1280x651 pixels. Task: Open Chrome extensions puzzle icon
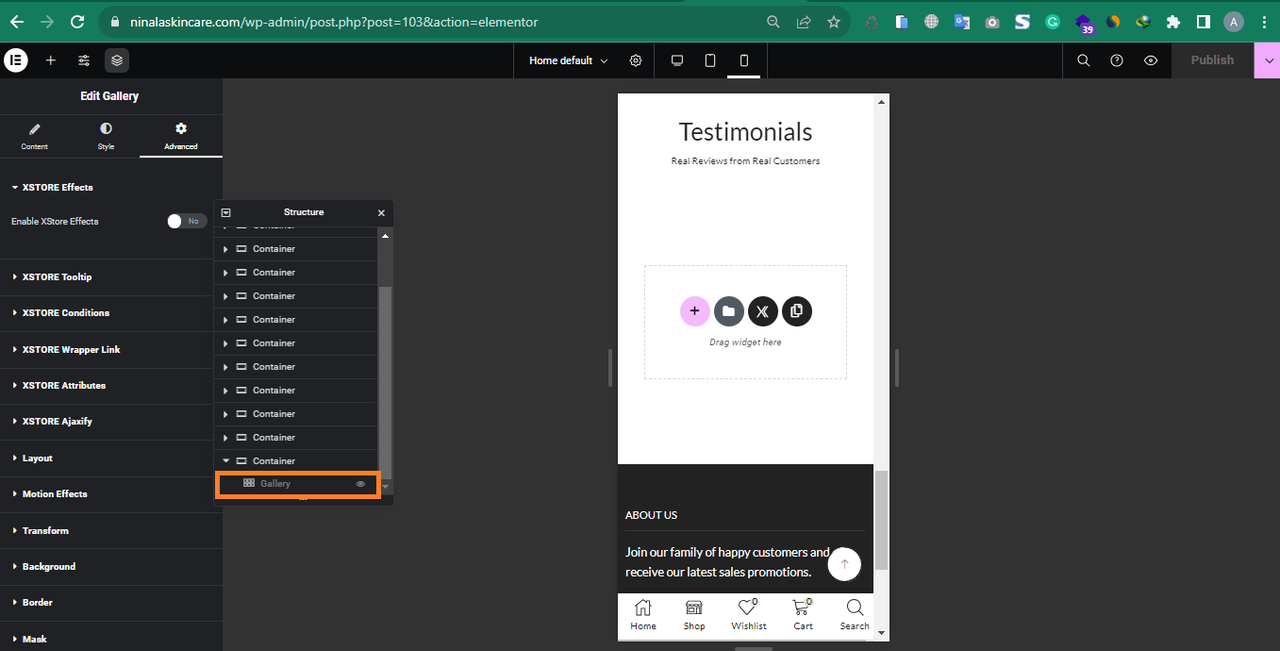1173,21
